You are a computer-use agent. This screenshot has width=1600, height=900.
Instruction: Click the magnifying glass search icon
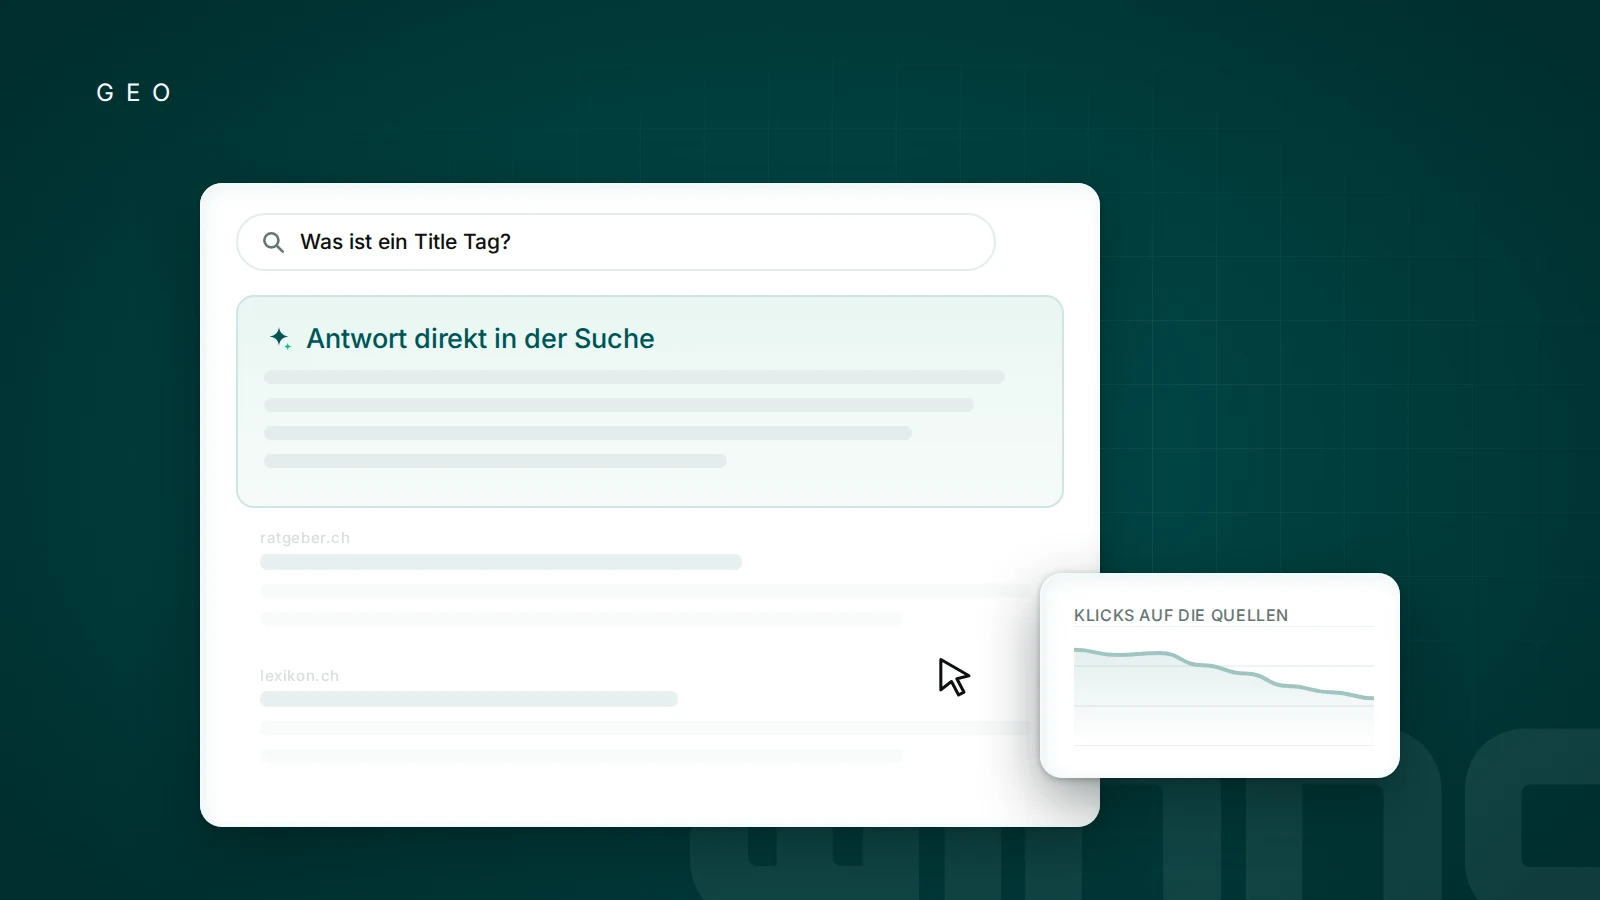tap(273, 242)
